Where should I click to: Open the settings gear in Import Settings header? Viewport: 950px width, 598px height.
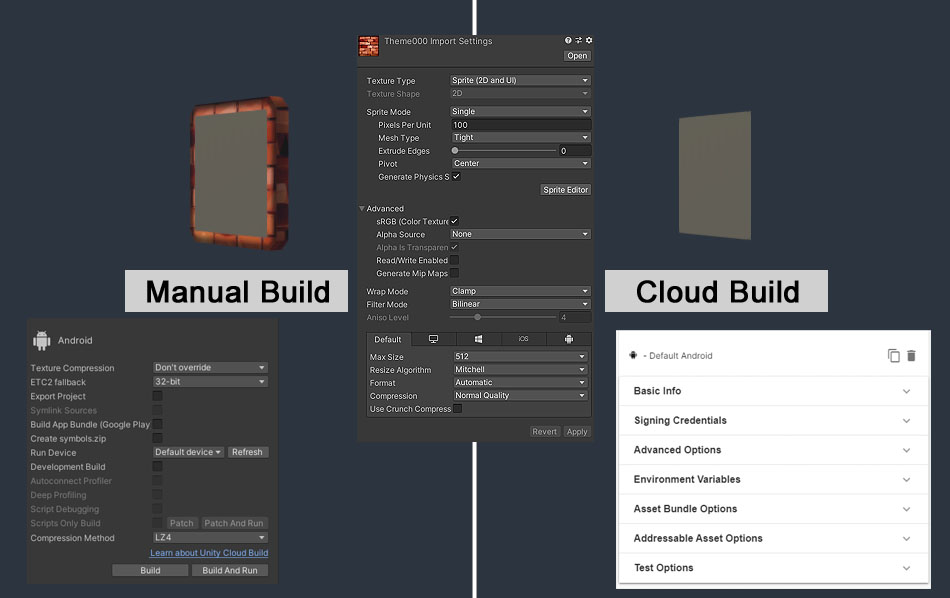pos(589,40)
